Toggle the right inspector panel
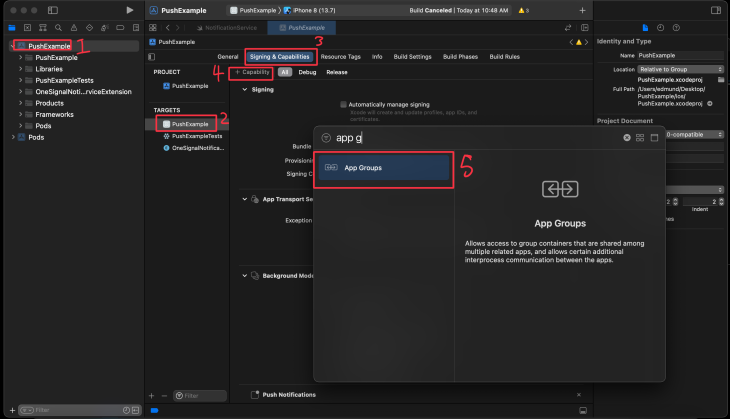The image size is (730, 419). click(716, 10)
